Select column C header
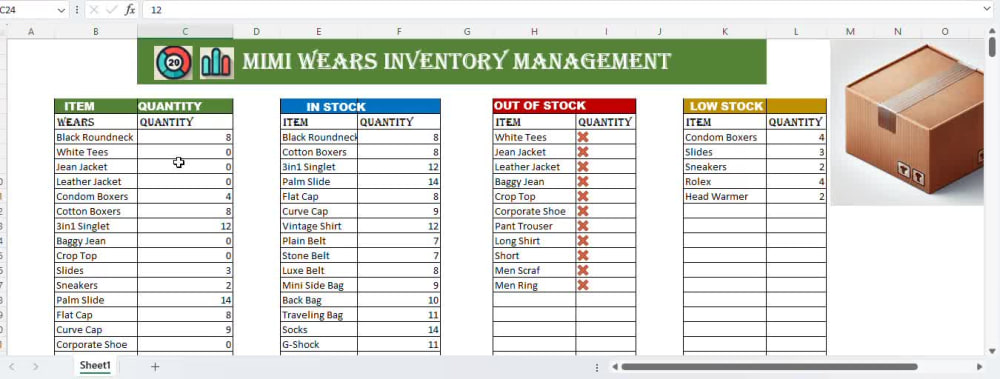 tap(185, 31)
